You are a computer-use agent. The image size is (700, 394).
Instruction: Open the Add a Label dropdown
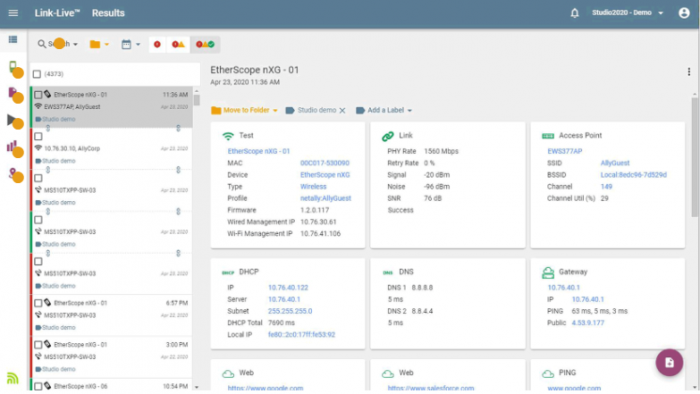[384, 110]
